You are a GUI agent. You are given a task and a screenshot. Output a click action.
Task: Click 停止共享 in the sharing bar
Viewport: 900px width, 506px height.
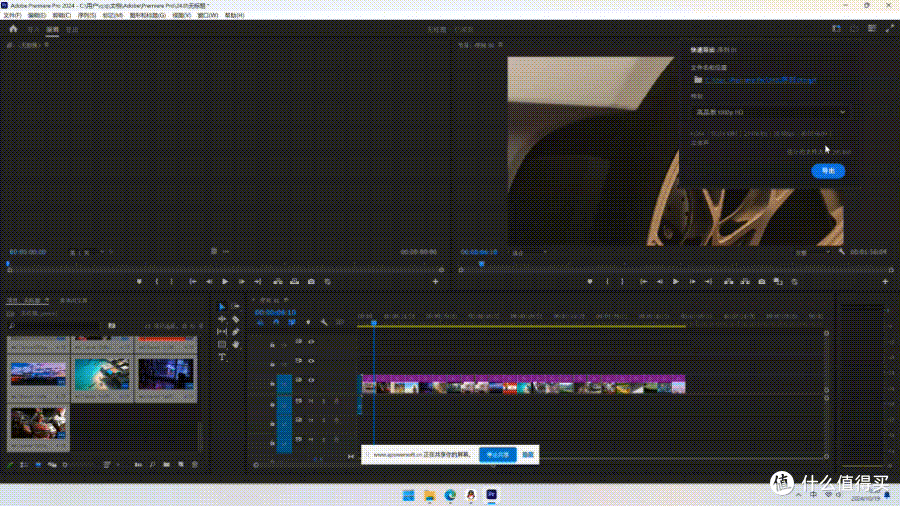[498, 454]
